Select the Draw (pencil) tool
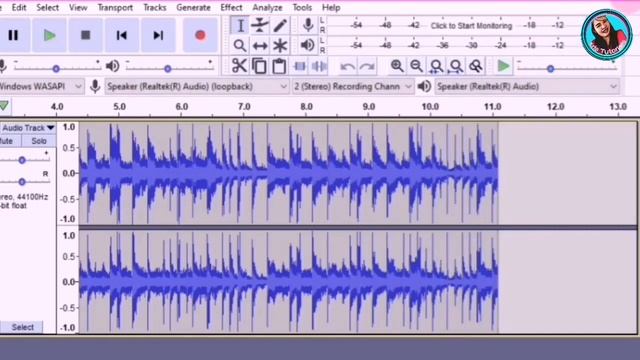Image resolution: width=640 pixels, height=360 pixels. coord(280,26)
